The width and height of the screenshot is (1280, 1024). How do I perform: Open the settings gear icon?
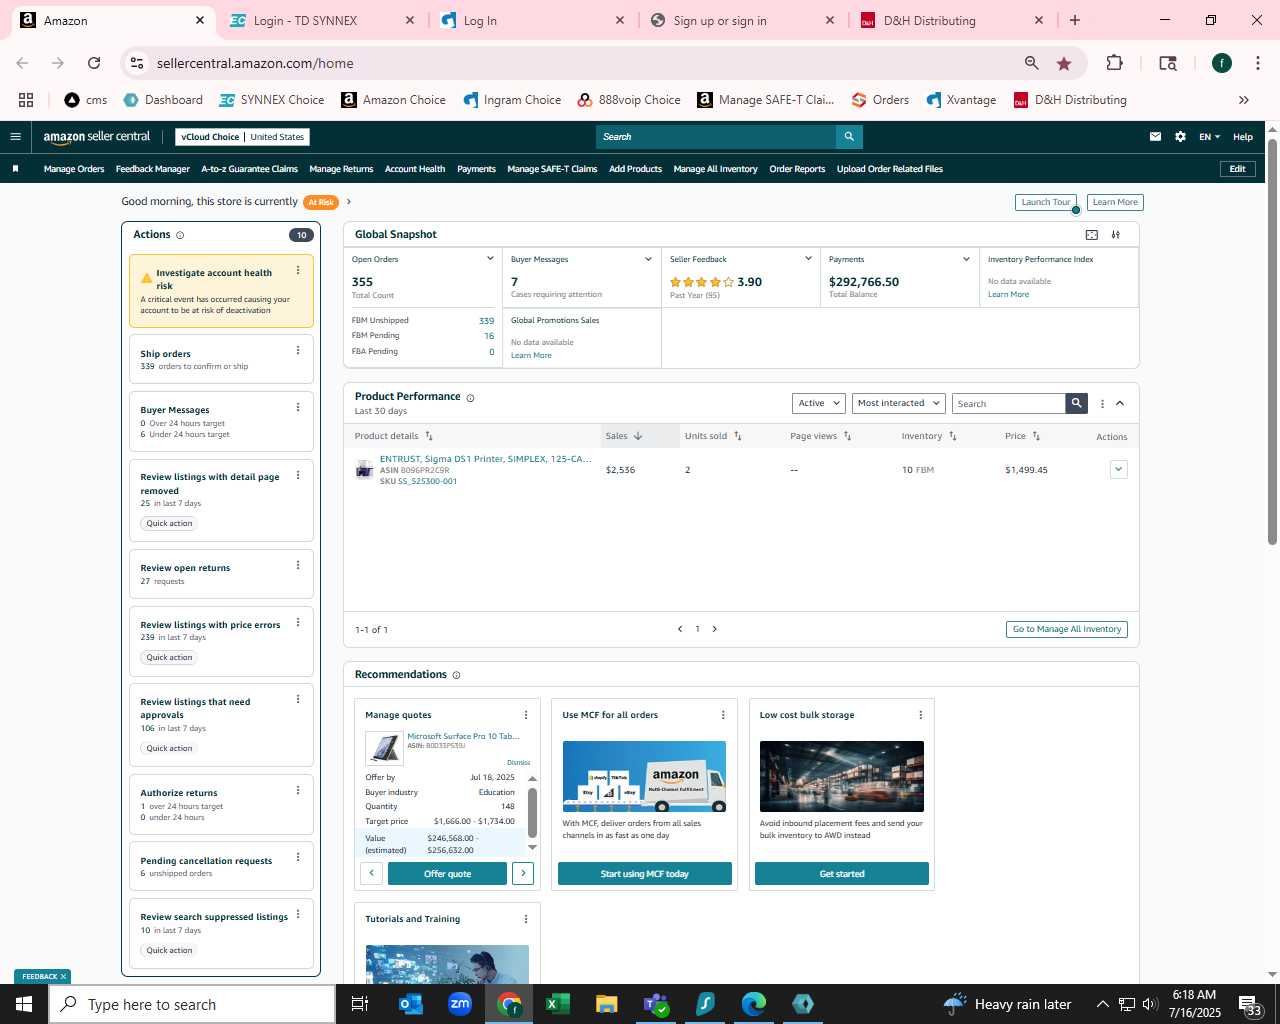click(x=1180, y=137)
